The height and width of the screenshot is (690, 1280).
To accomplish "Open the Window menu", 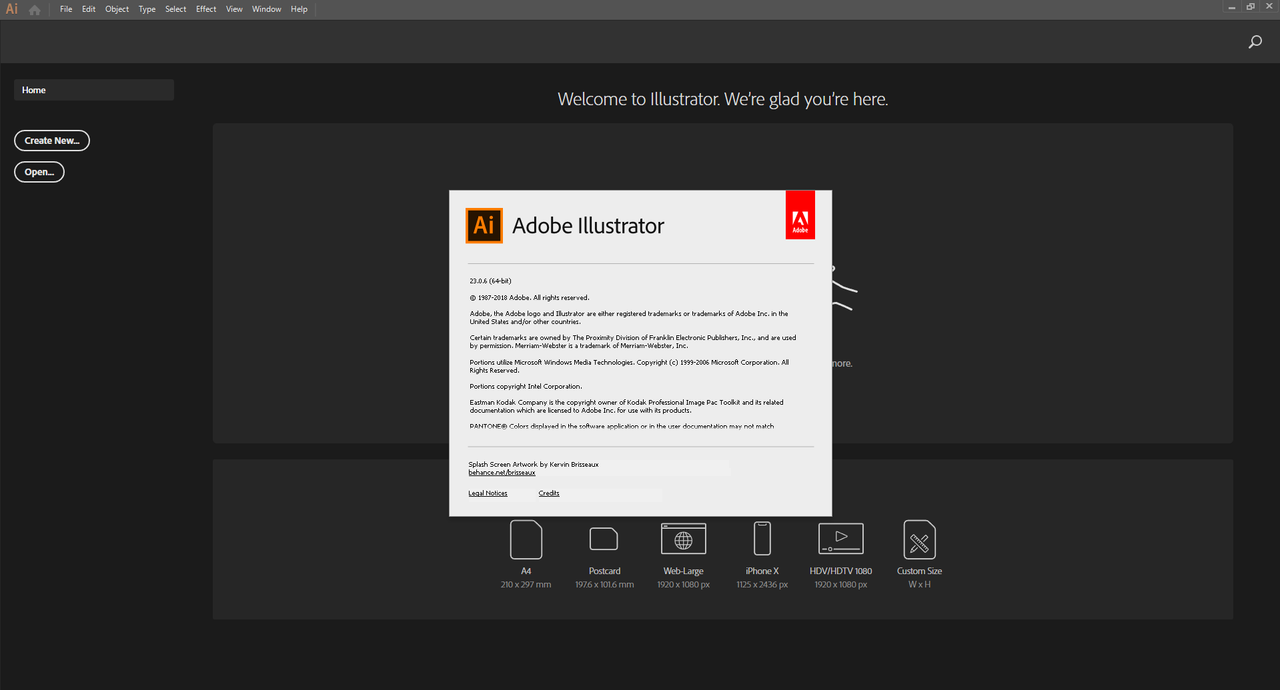I will [267, 9].
